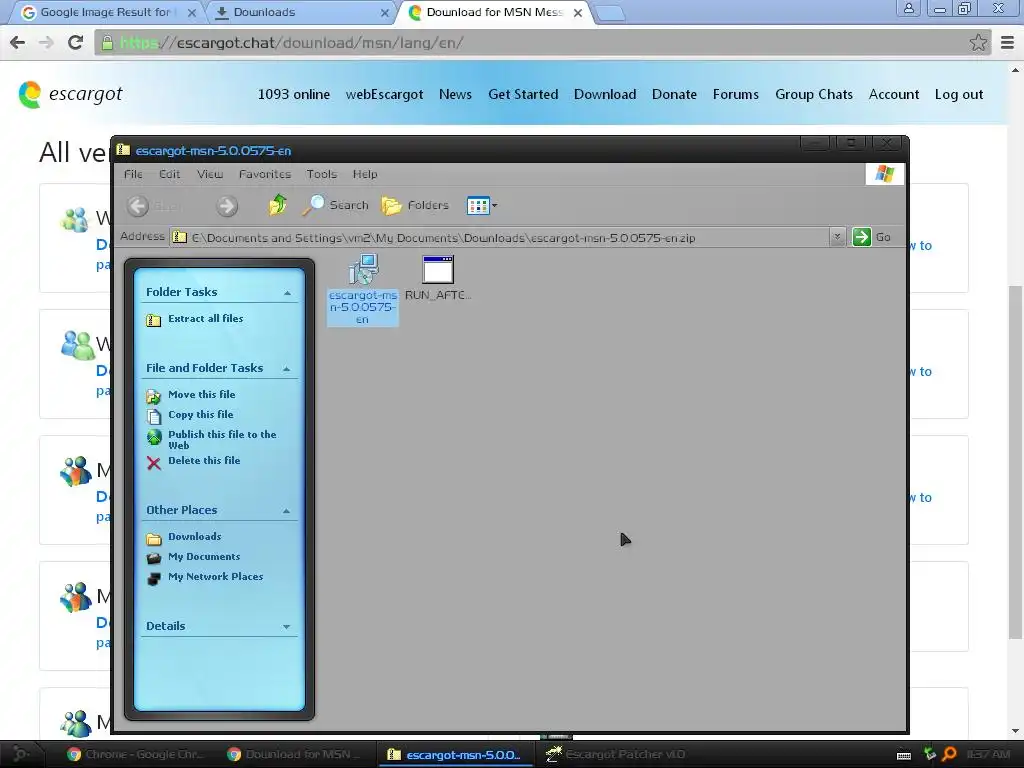Open My Documents under Other Places

pos(204,557)
